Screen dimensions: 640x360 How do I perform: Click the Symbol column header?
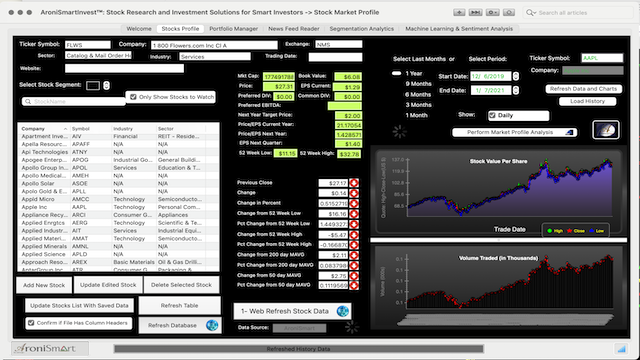pyautogui.click(x=91, y=129)
